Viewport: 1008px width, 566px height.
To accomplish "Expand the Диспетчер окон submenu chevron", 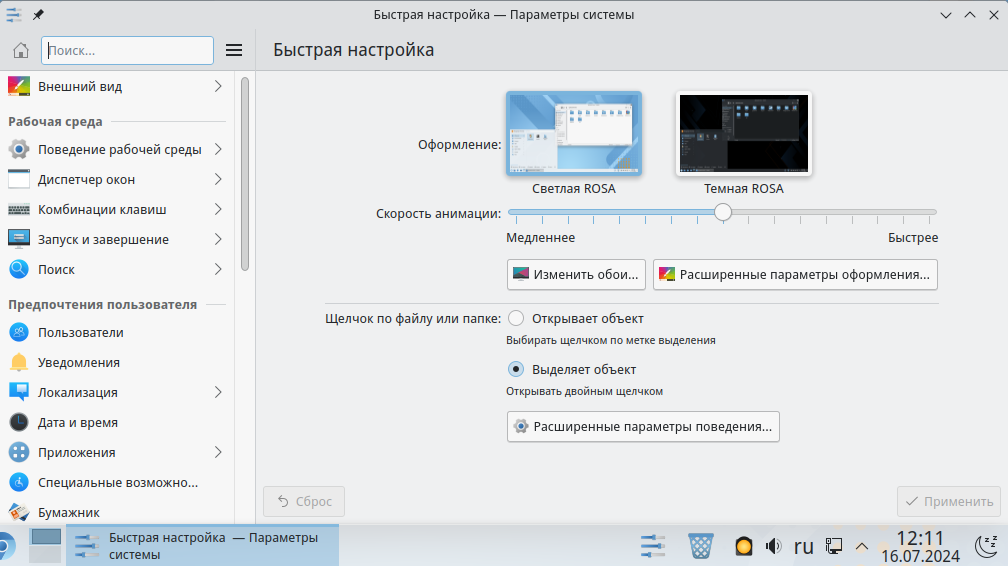I will pyautogui.click(x=218, y=180).
